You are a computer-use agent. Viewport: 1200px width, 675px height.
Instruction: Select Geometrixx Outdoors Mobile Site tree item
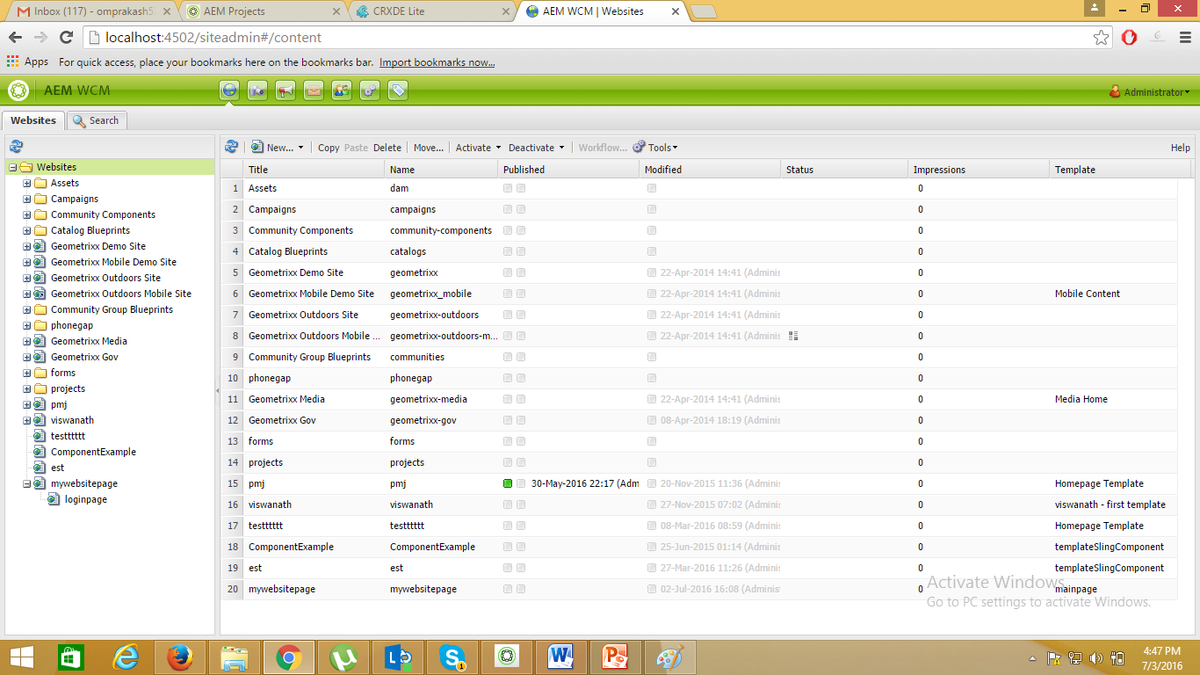click(x=121, y=294)
